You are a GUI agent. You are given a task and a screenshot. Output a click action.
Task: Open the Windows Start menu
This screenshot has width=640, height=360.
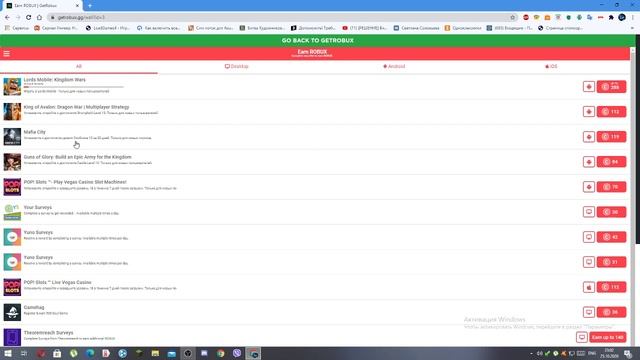pyautogui.click(x=8, y=353)
